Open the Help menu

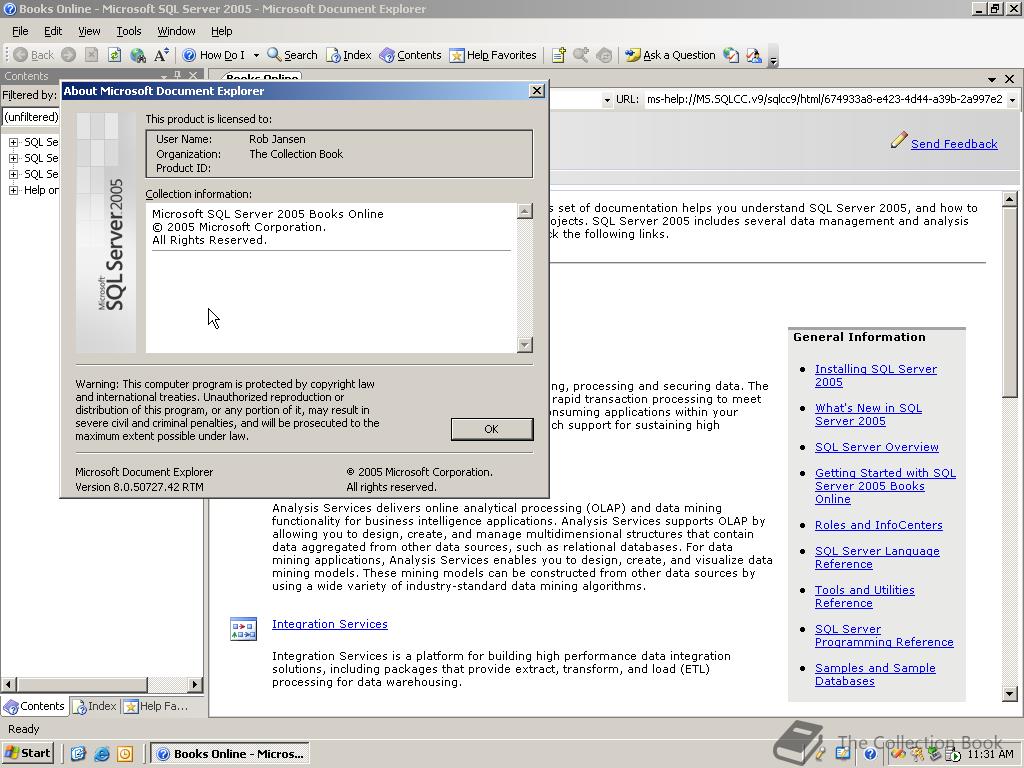pyautogui.click(x=221, y=31)
